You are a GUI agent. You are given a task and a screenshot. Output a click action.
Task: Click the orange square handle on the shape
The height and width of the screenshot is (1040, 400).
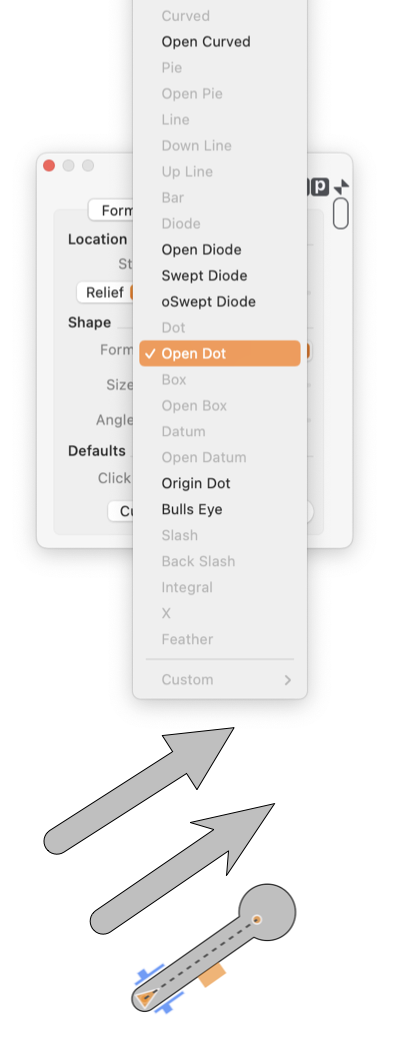213,975
